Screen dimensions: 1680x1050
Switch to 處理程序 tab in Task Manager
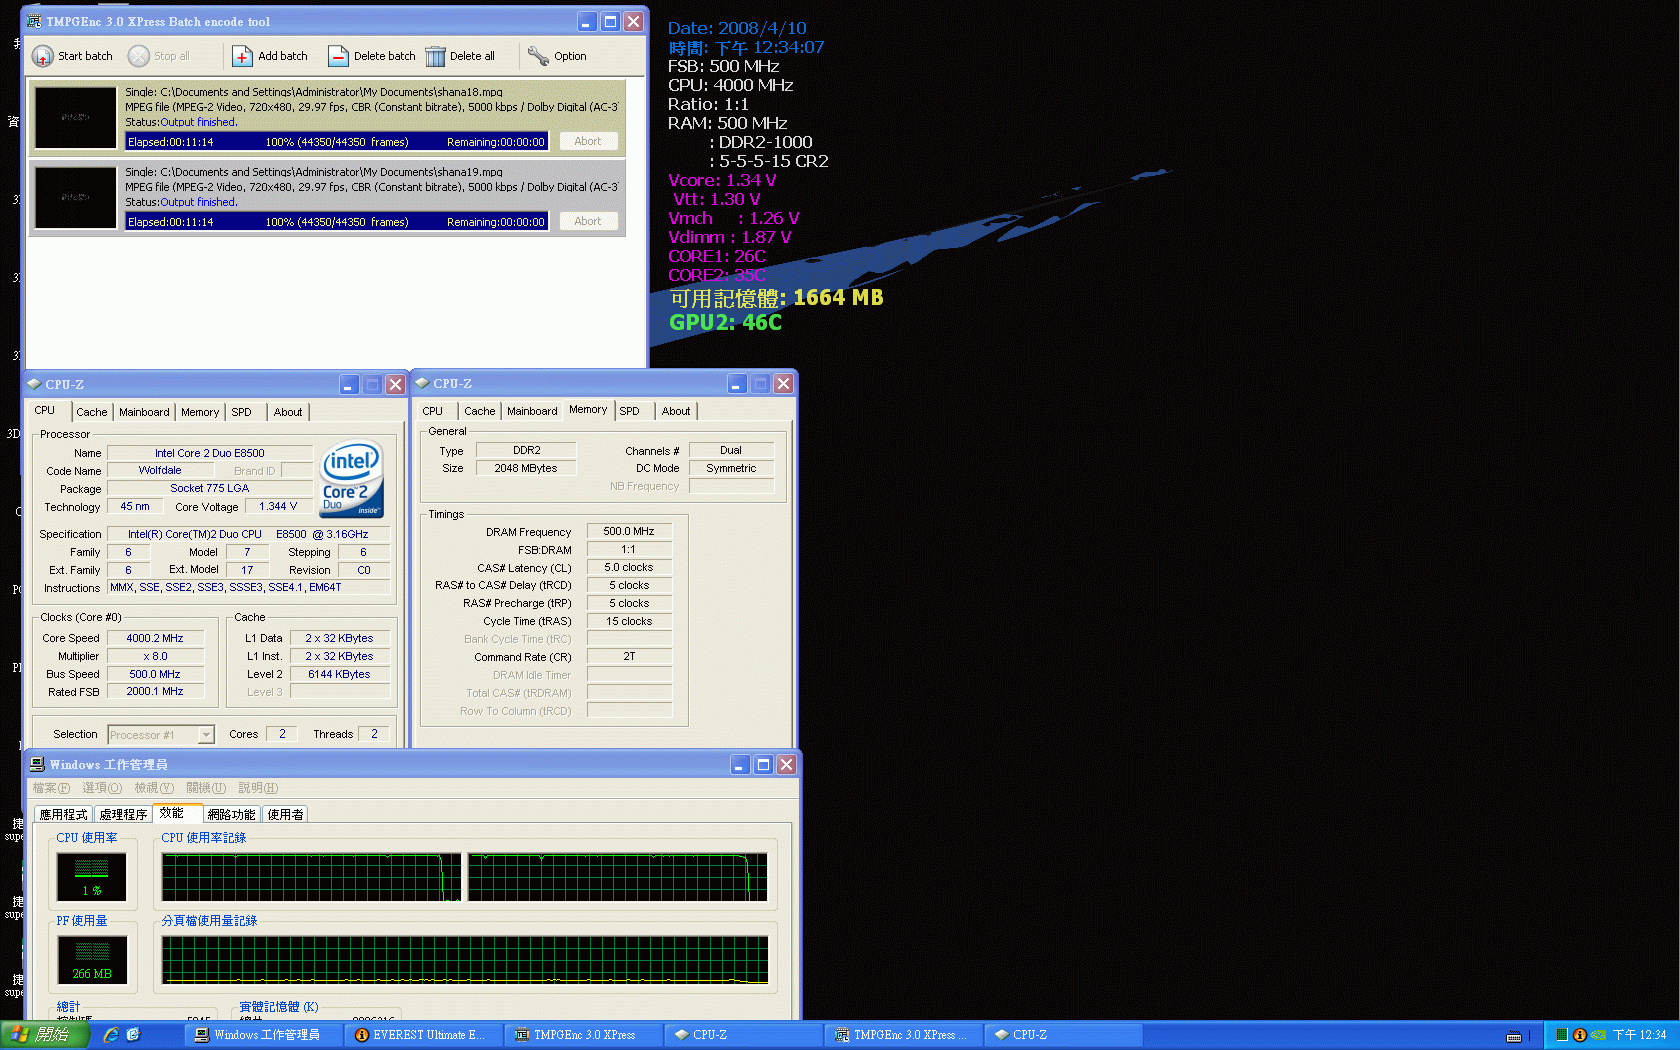(123, 815)
